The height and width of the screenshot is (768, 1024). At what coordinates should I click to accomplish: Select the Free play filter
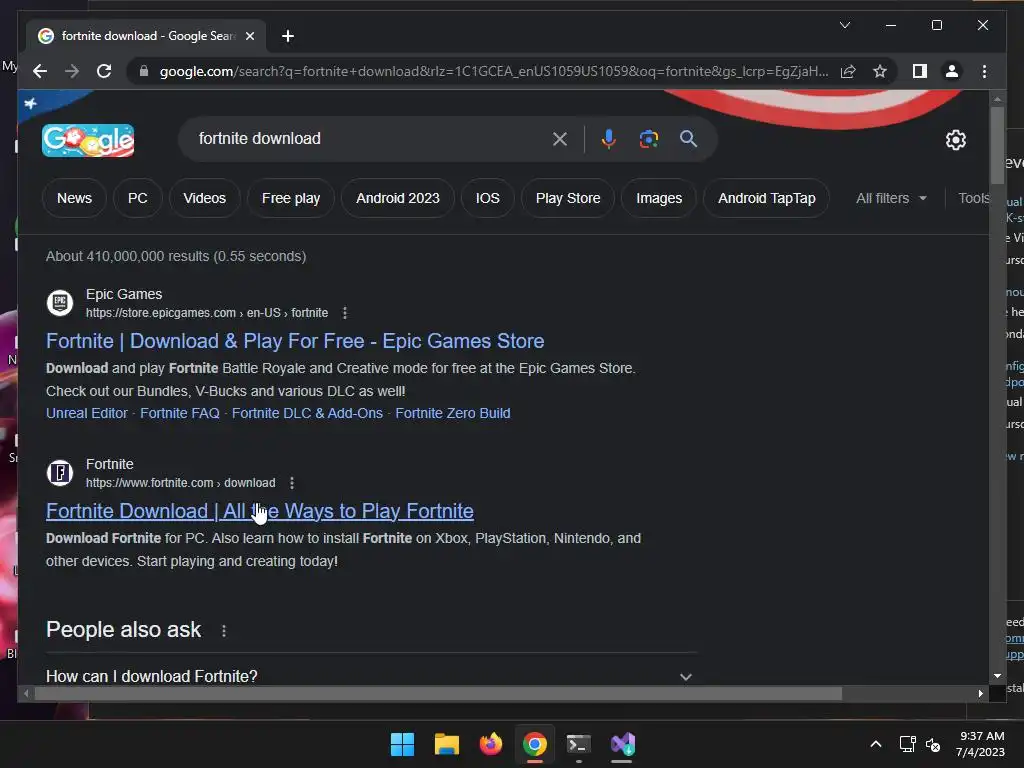tap(291, 198)
